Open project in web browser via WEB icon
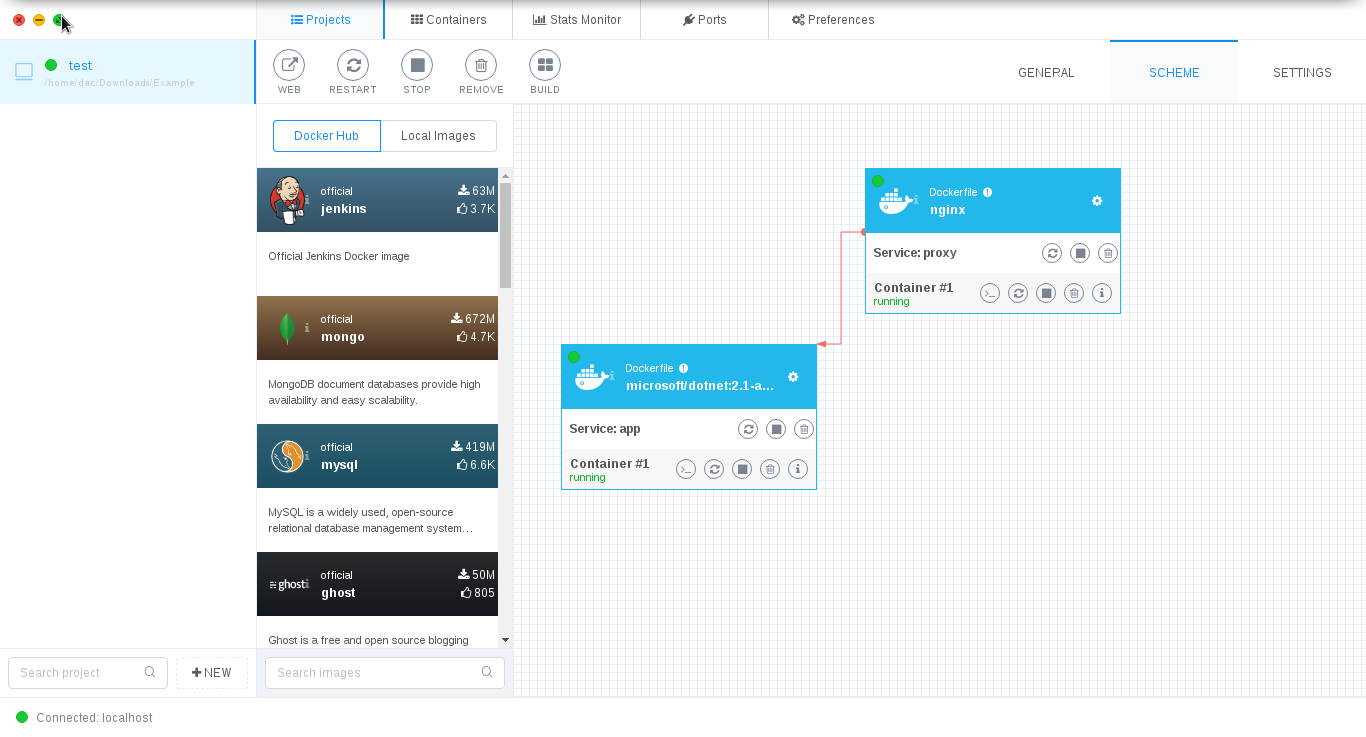The height and width of the screenshot is (737, 1366). point(289,66)
